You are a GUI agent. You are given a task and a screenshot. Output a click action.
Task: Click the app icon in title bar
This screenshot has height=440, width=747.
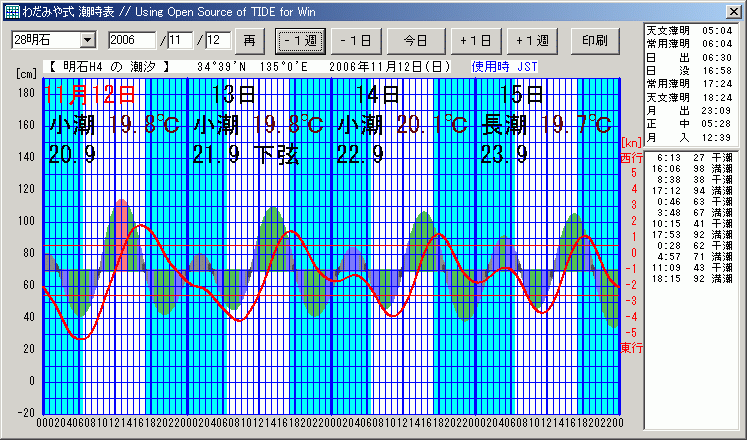click(x=10, y=10)
